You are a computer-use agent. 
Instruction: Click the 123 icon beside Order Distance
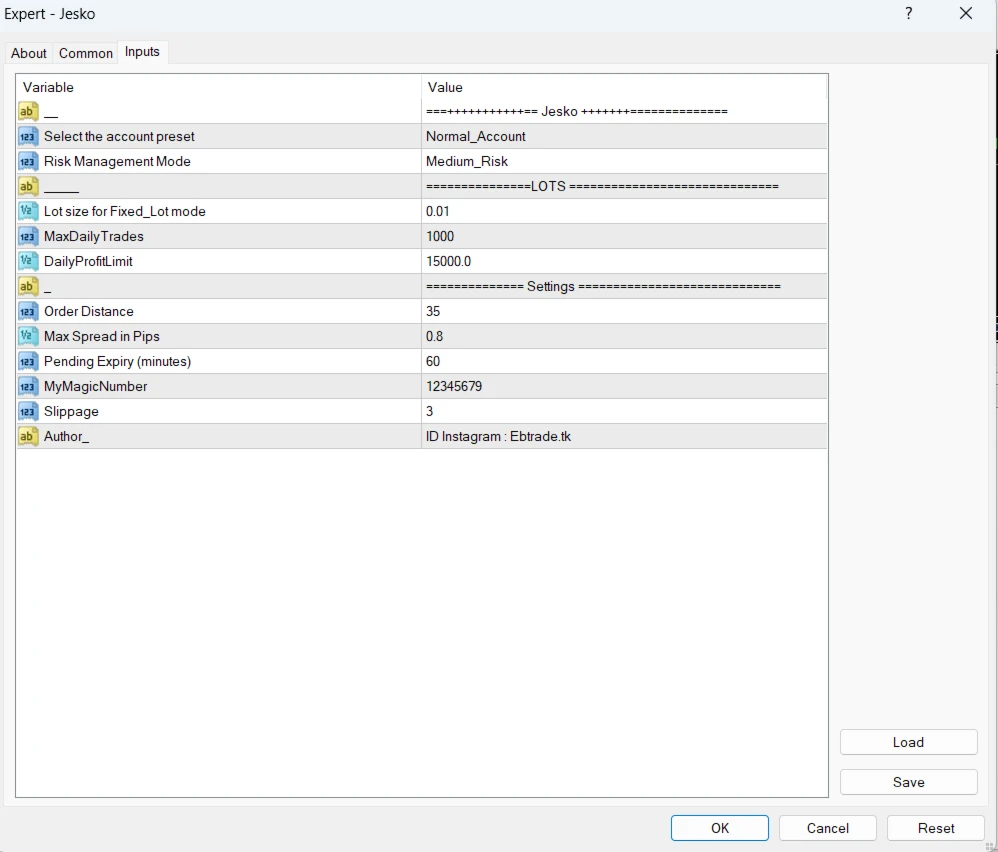click(x=28, y=311)
